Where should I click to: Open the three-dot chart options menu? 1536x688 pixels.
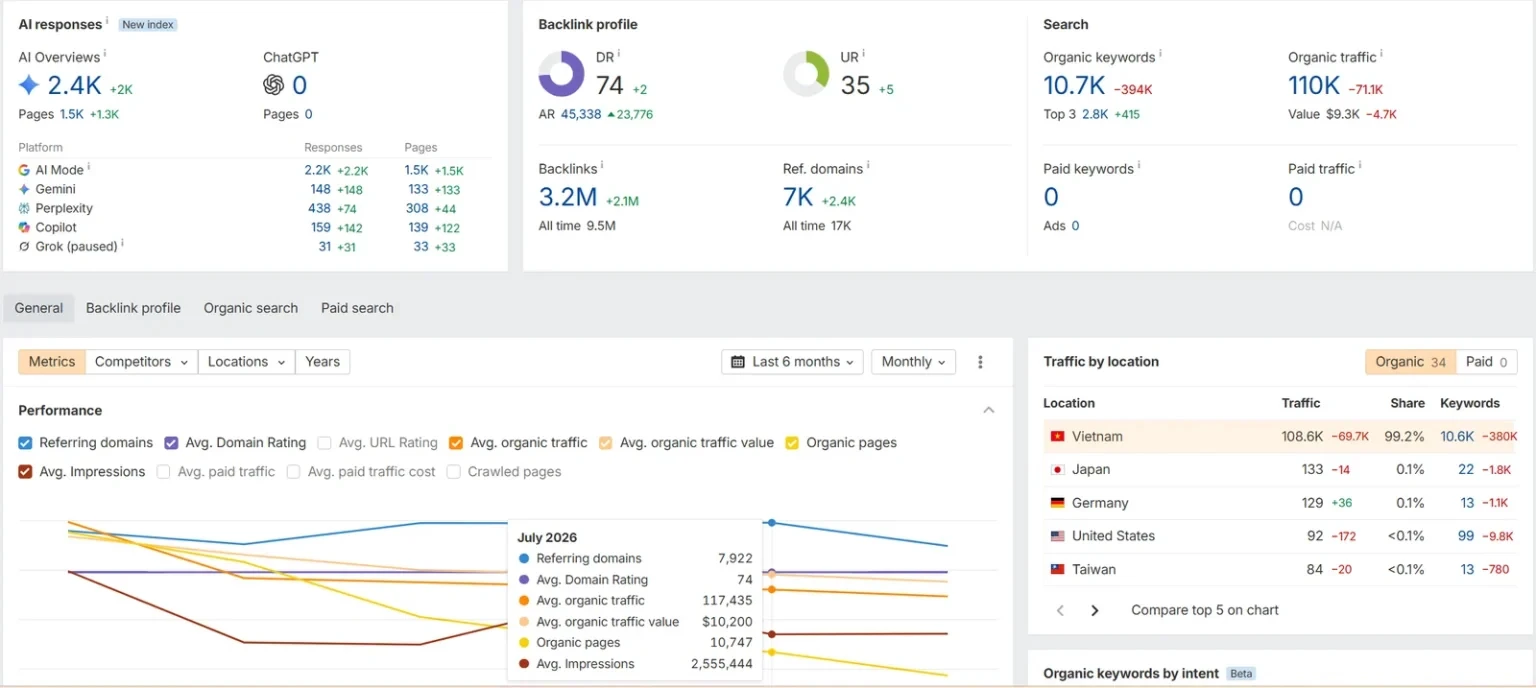[x=980, y=362]
